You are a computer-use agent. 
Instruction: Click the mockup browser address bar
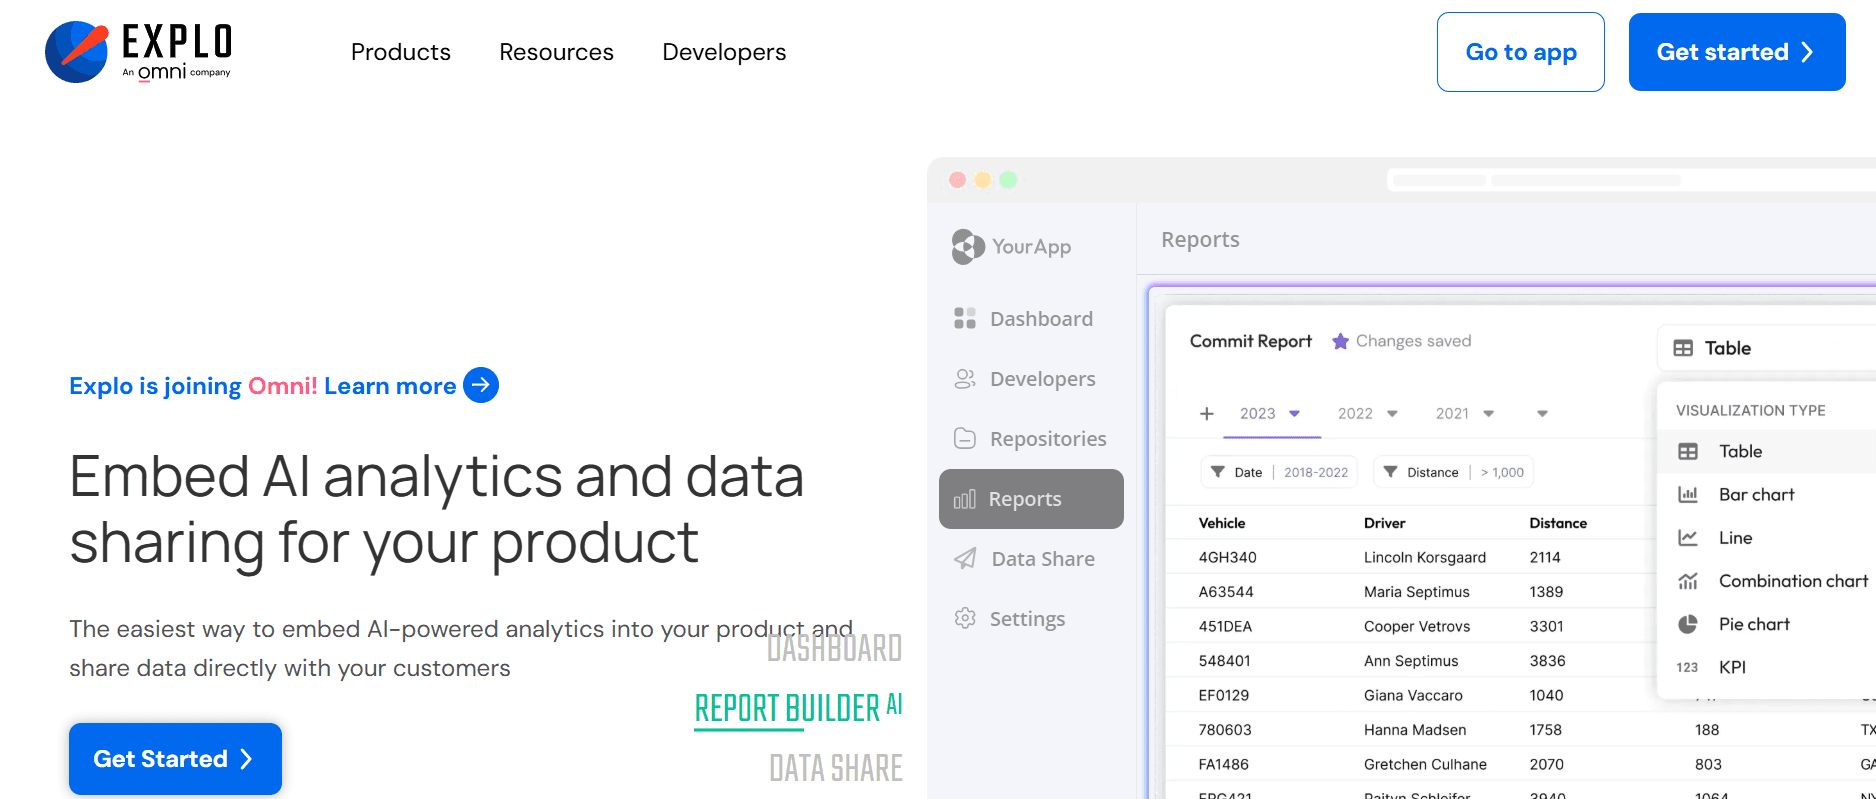pos(1630,180)
